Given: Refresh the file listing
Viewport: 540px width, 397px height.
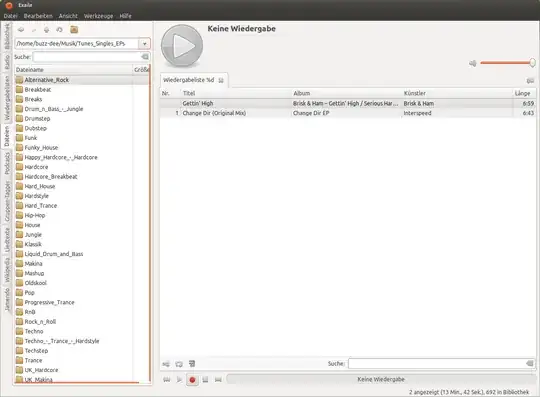Looking at the screenshot, I should [x=59, y=30].
